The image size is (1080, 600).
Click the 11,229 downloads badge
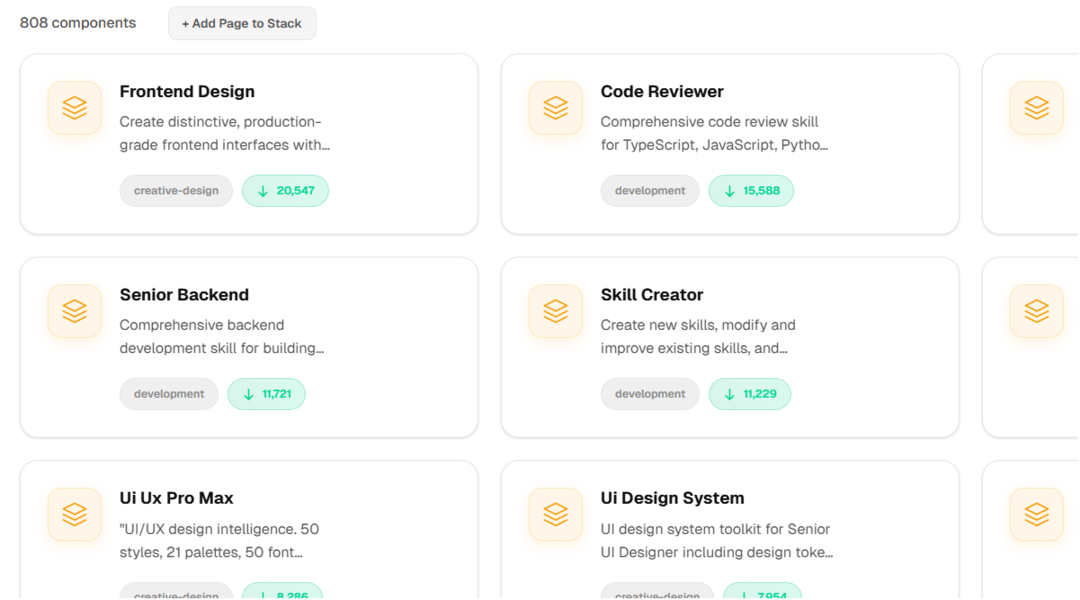click(750, 394)
